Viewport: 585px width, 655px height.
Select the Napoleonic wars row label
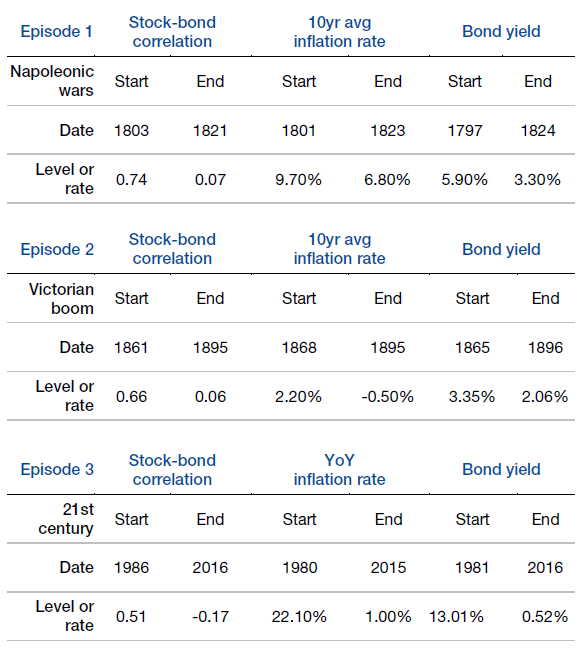point(52,81)
